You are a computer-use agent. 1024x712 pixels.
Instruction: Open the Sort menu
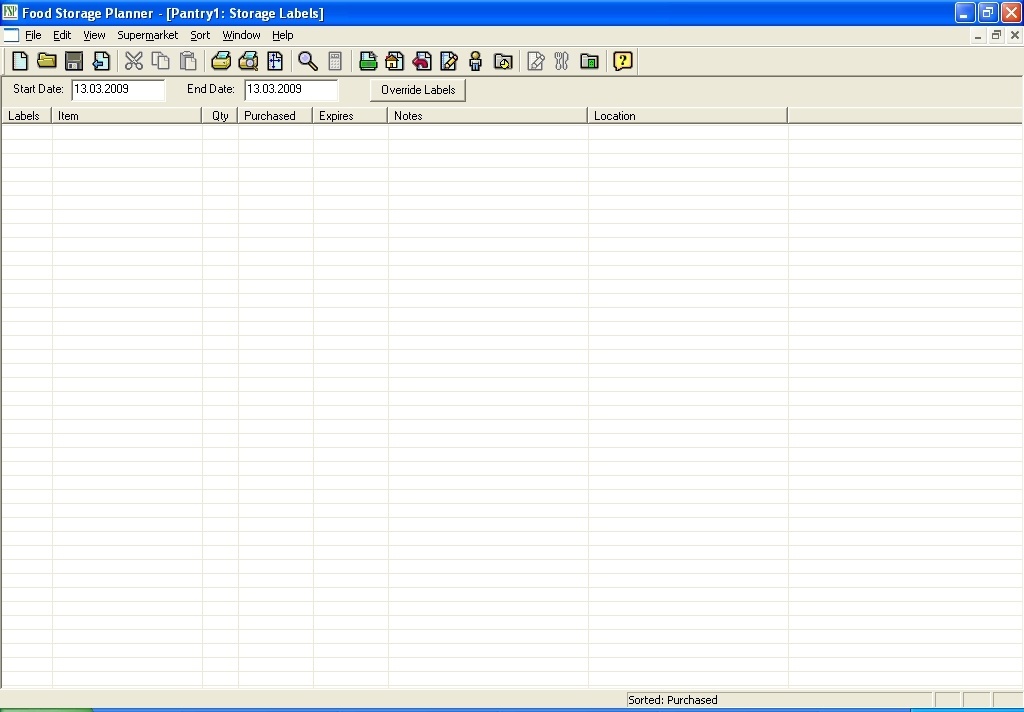tap(199, 35)
